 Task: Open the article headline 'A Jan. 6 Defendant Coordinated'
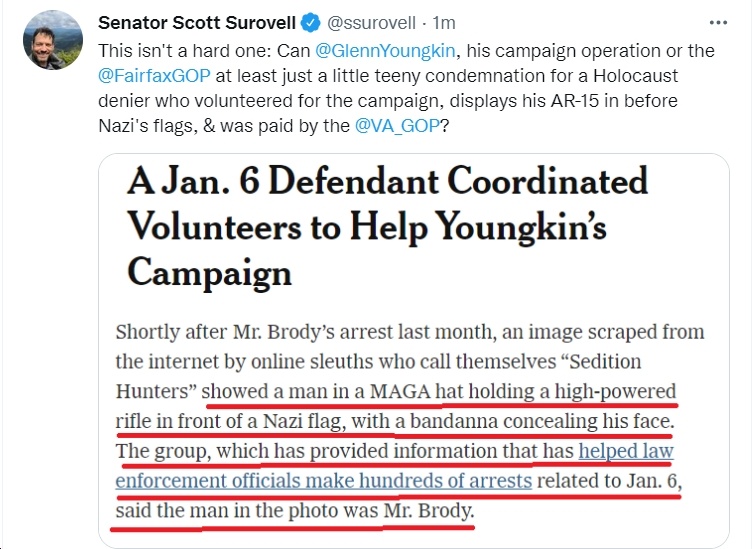click(x=388, y=182)
